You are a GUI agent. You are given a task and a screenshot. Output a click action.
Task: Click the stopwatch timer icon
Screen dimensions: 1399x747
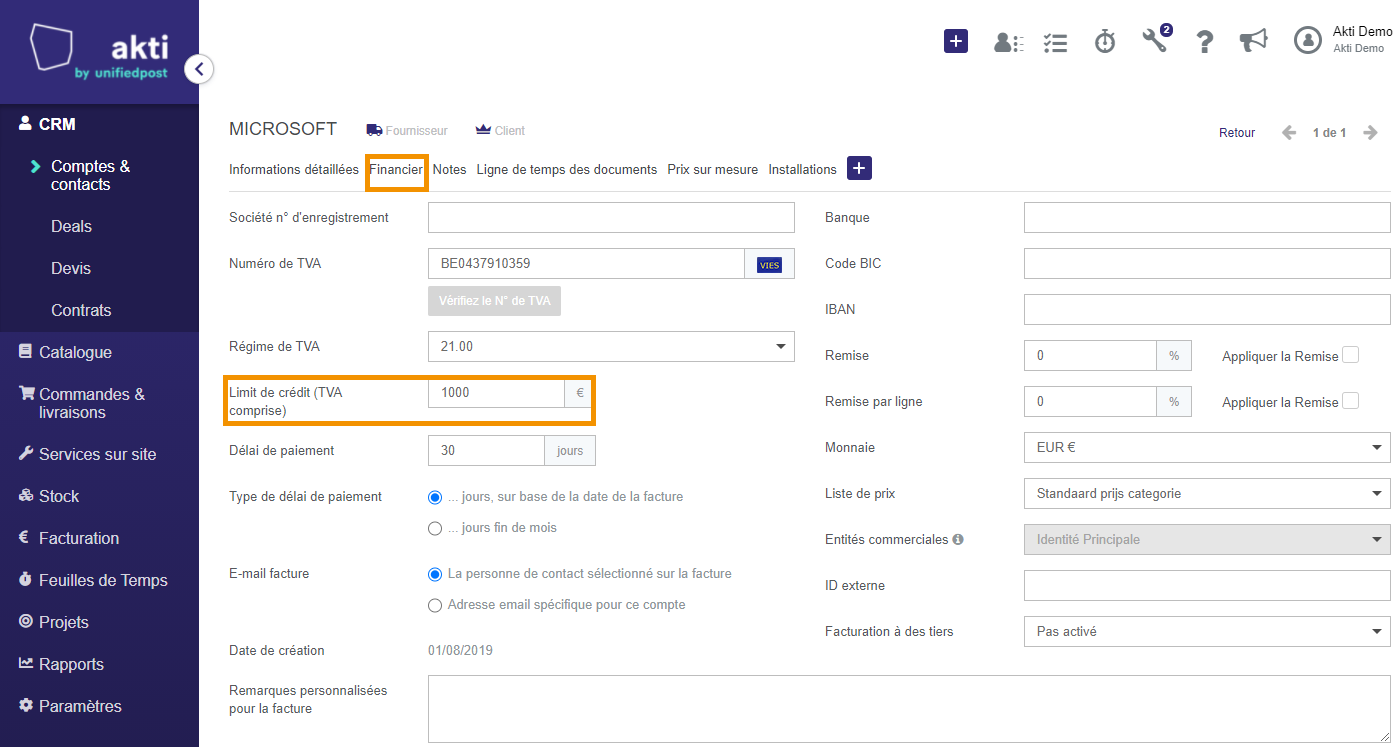pos(1105,41)
